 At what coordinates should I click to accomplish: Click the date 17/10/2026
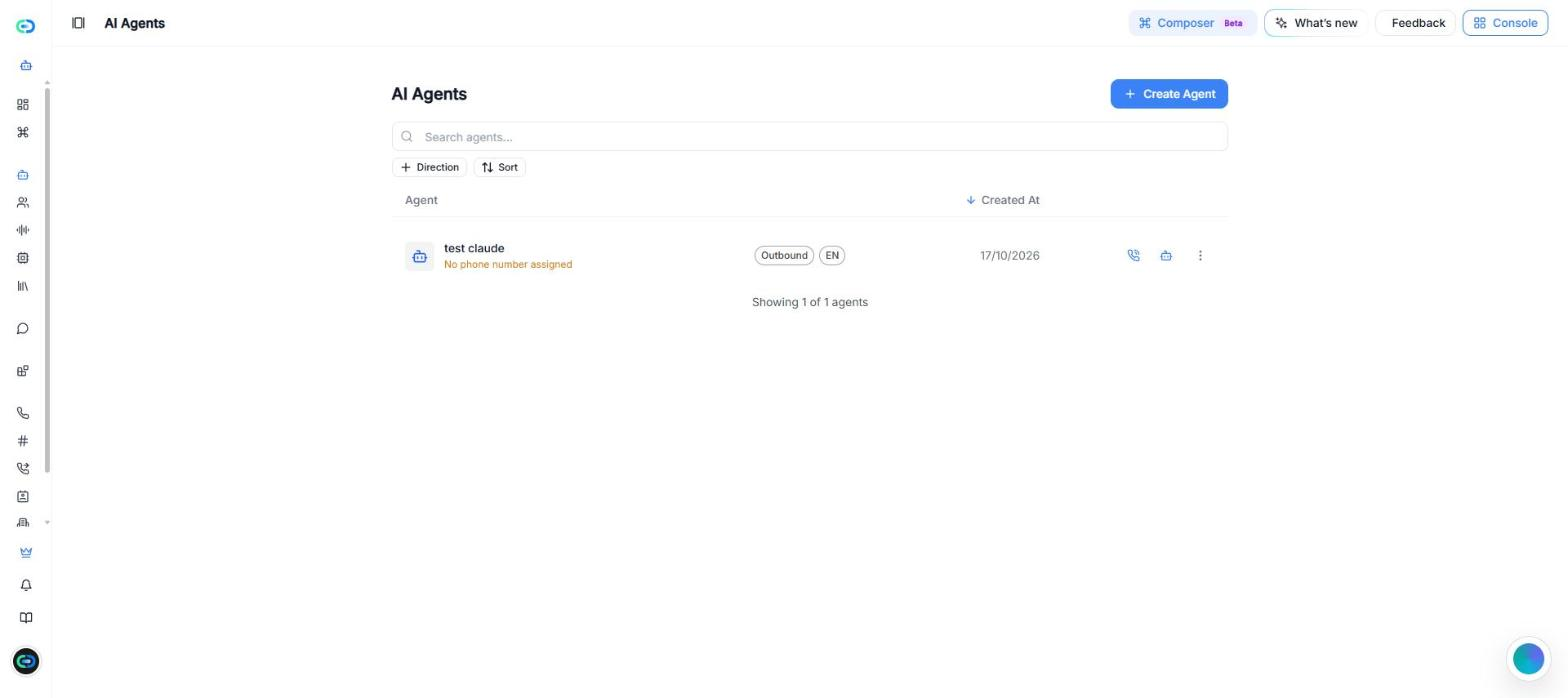point(1010,256)
